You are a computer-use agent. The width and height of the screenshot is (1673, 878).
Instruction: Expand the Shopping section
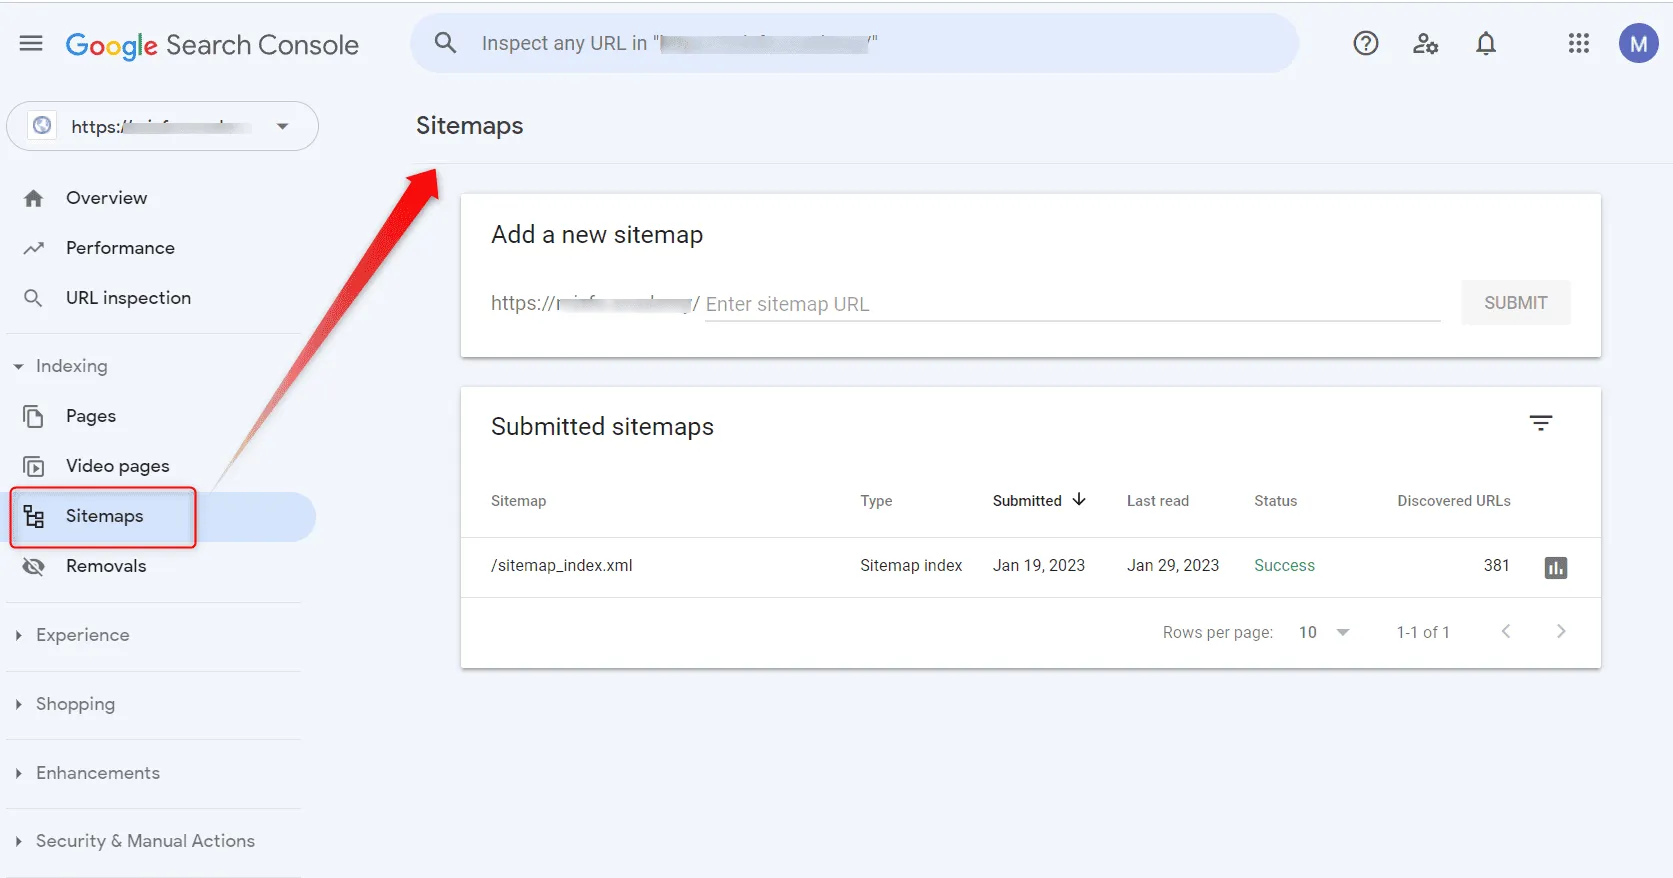pos(19,704)
